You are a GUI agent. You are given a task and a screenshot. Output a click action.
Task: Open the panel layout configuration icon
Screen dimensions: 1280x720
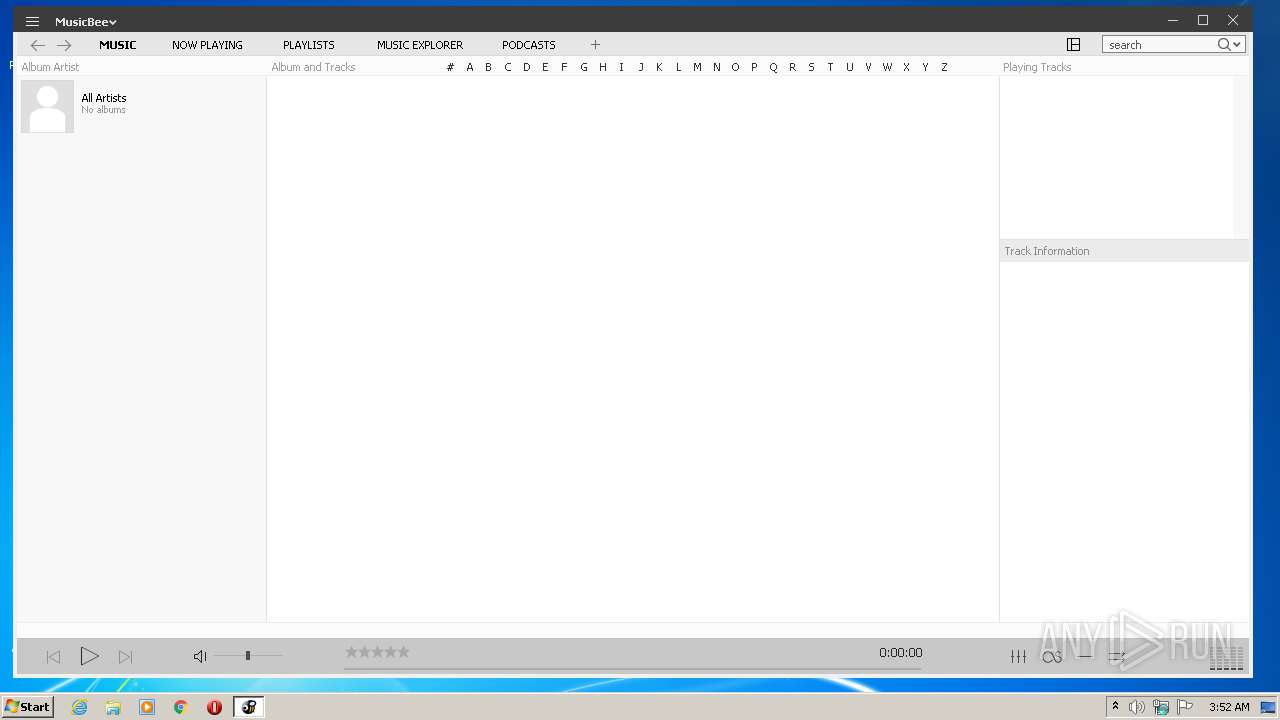click(x=1073, y=45)
